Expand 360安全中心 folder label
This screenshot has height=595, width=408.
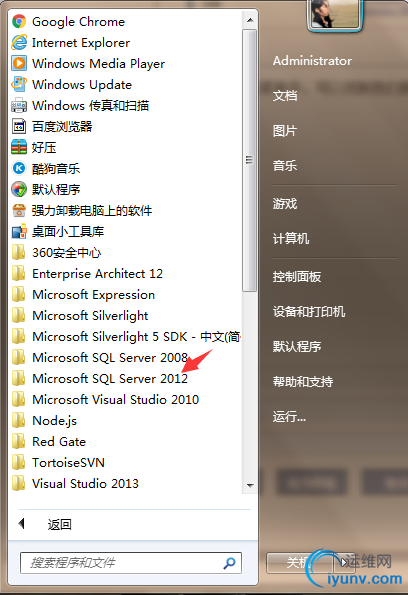[67, 252]
